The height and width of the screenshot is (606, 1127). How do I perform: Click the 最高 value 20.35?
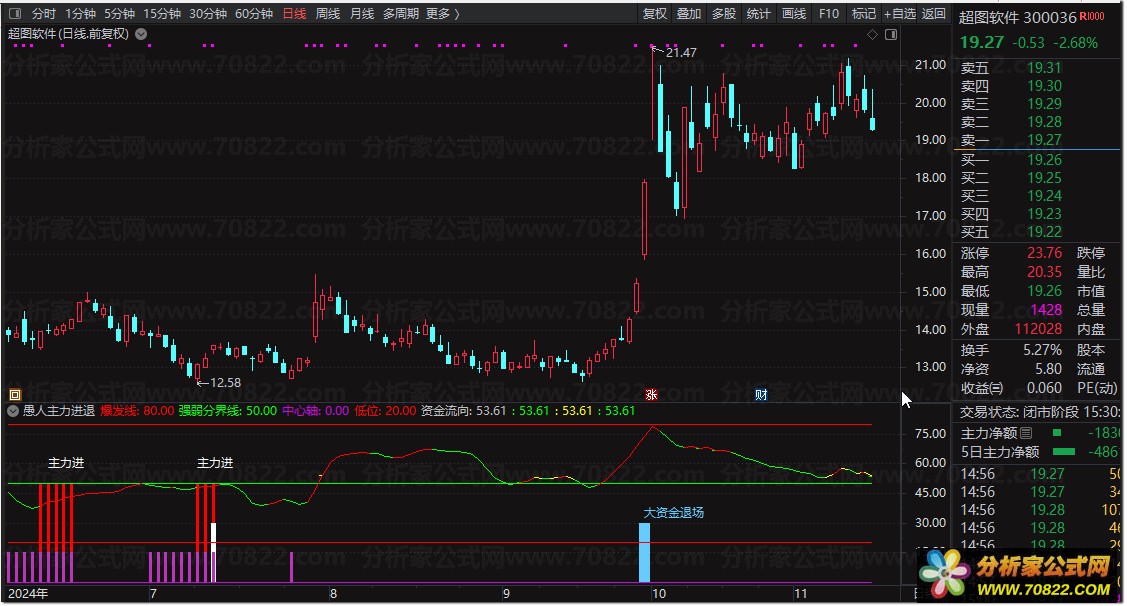click(x=1044, y=272)
